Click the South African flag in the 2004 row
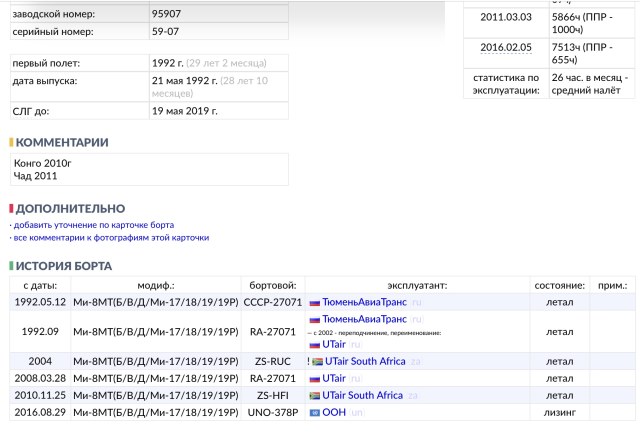 click(317, 361)
